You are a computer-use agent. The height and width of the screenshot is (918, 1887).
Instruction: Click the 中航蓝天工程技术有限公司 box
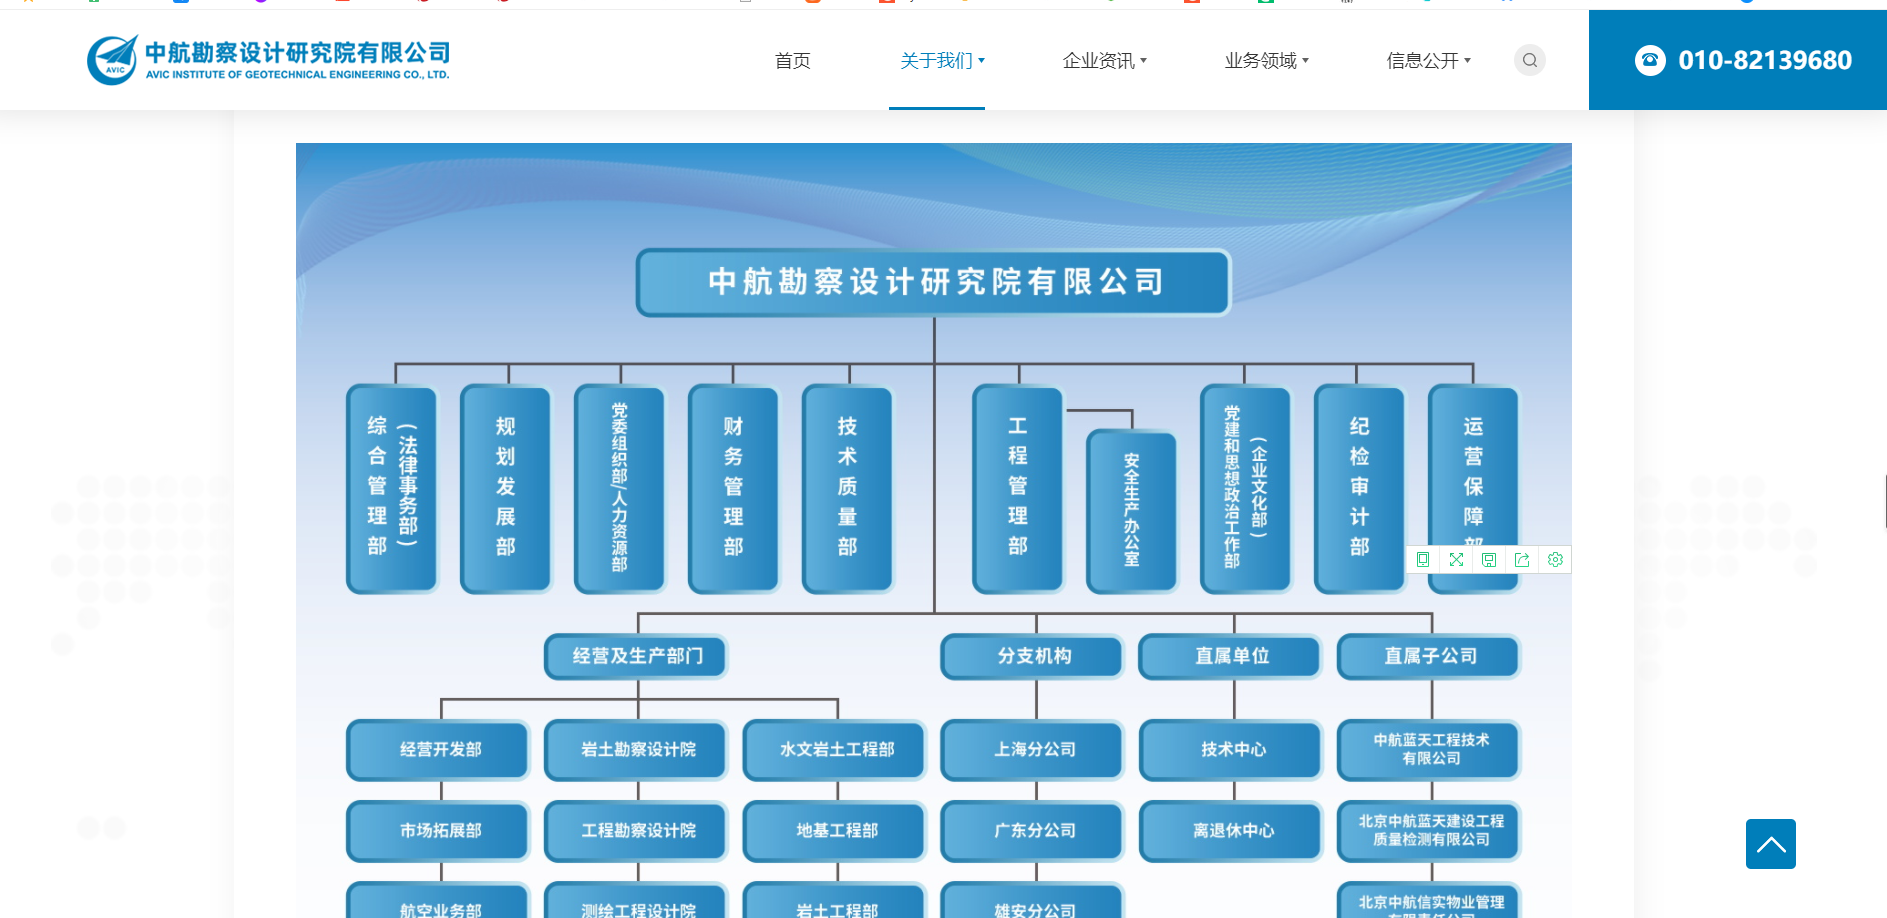click(x=1430, y=750)
